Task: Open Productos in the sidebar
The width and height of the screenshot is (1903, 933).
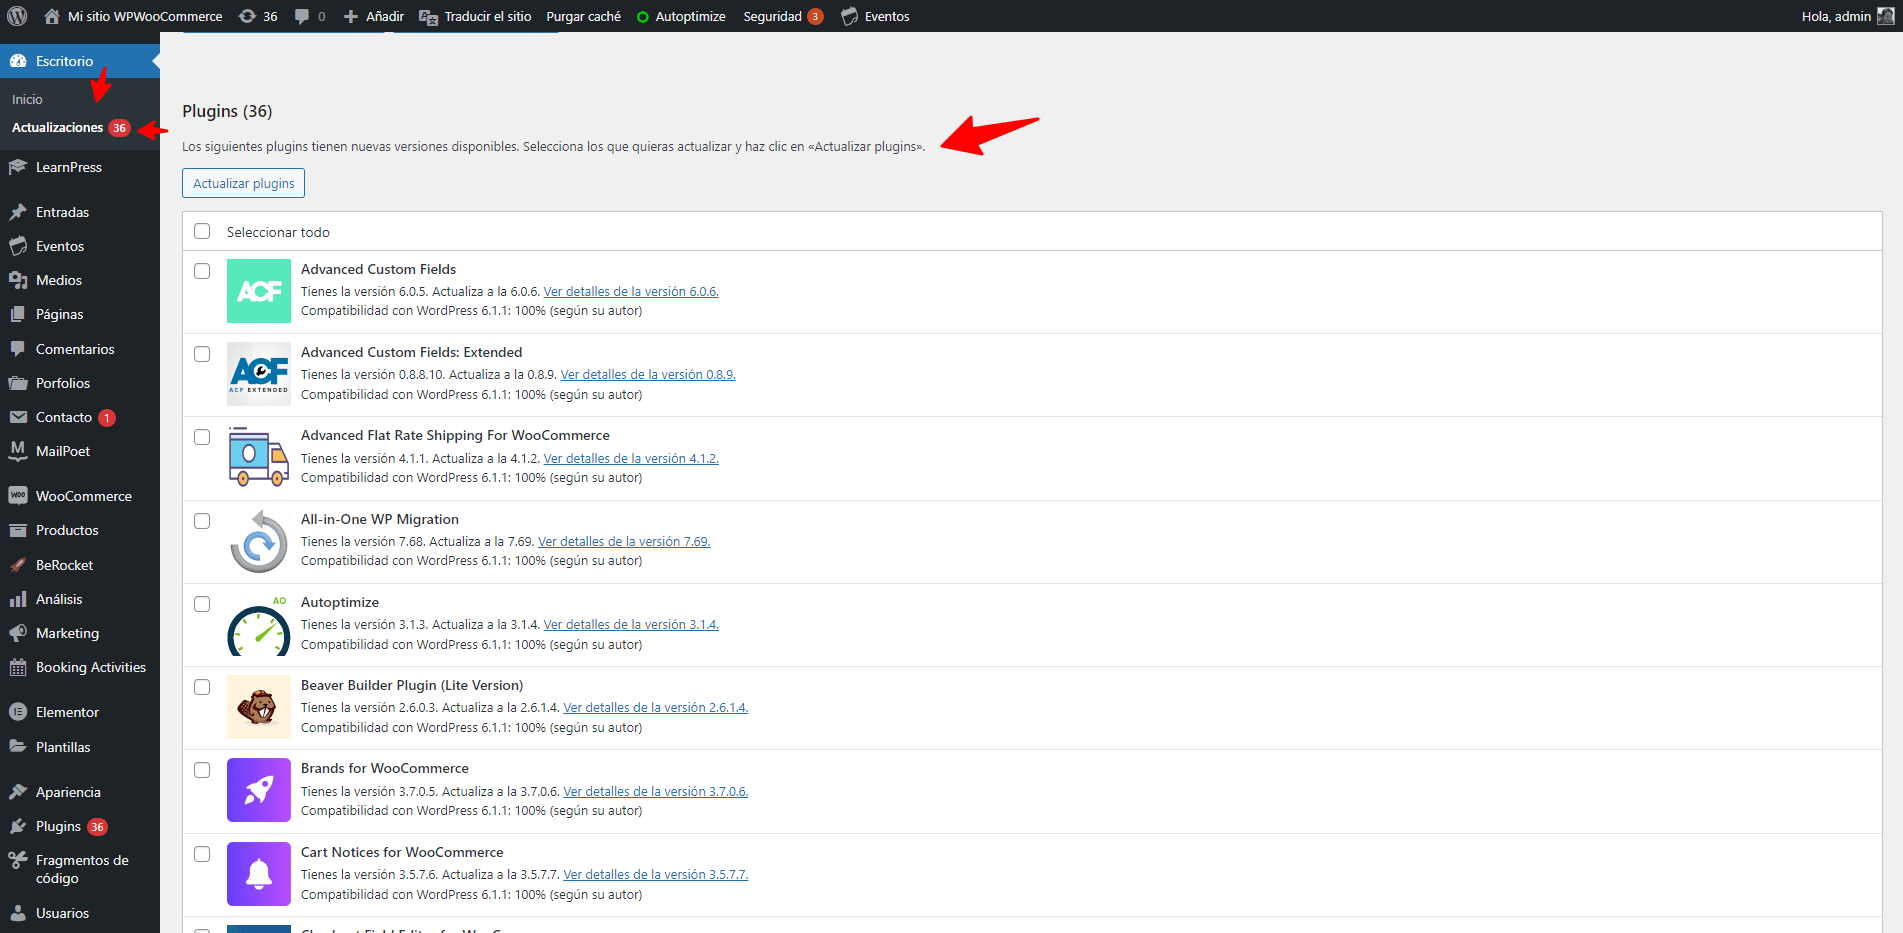Action: pos(80,530)
